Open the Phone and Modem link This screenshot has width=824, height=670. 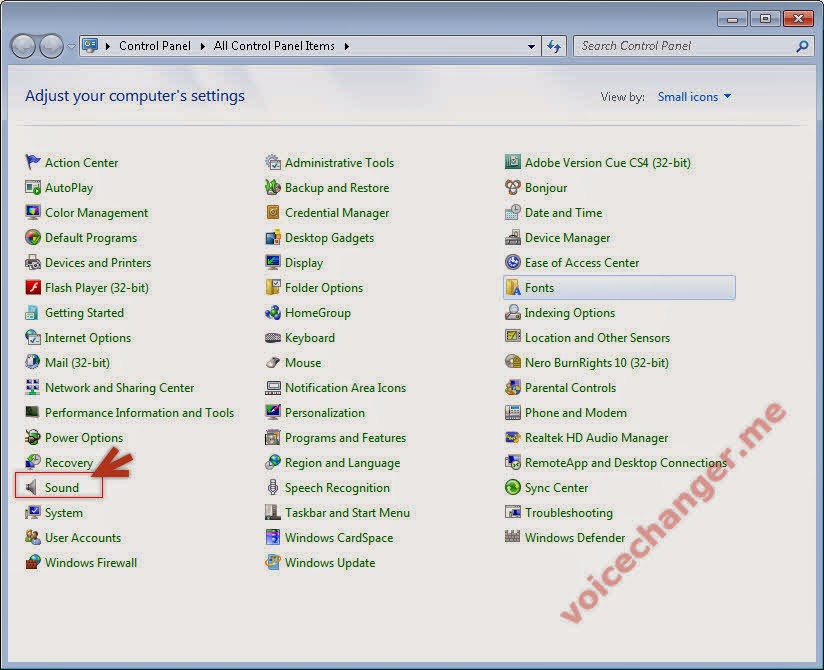click(x=575, y=413)
